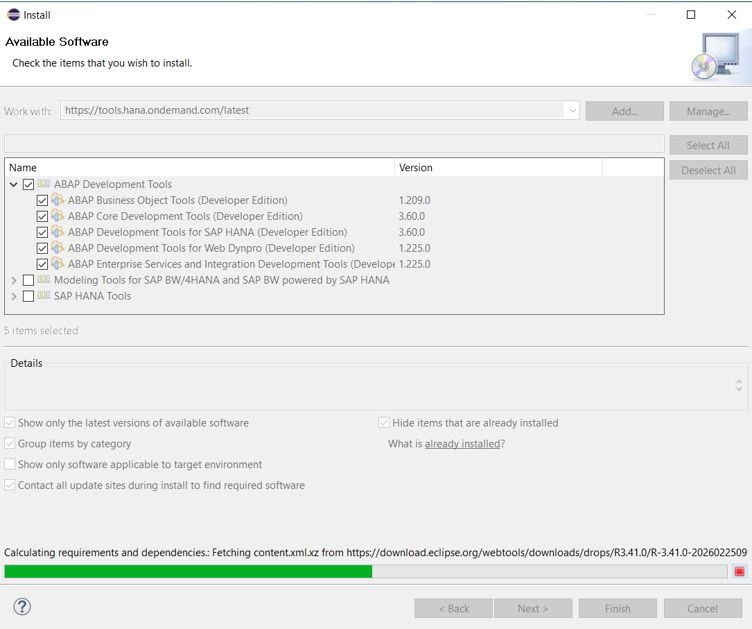Expand the SAP HANA Tools node
Screen dimensions: 752x629
(14, 296)
